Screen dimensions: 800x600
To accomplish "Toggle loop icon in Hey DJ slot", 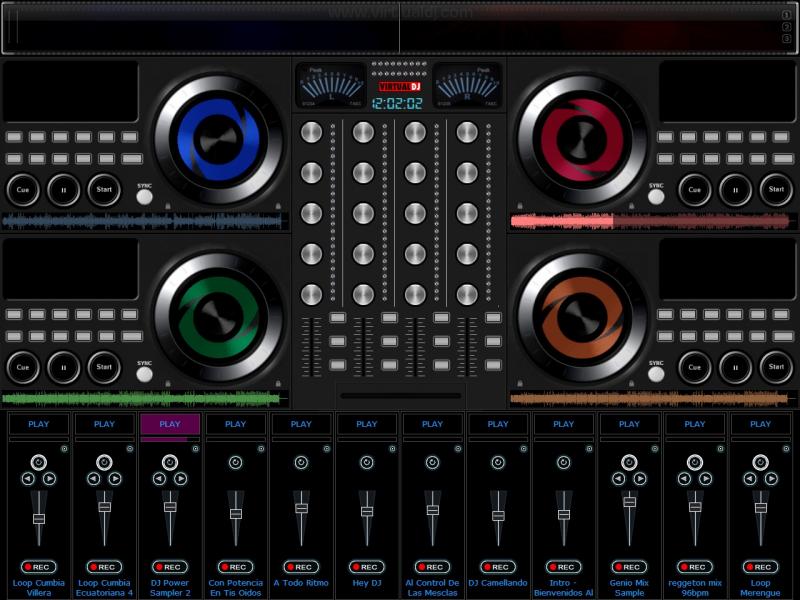I will coord(367,462).
